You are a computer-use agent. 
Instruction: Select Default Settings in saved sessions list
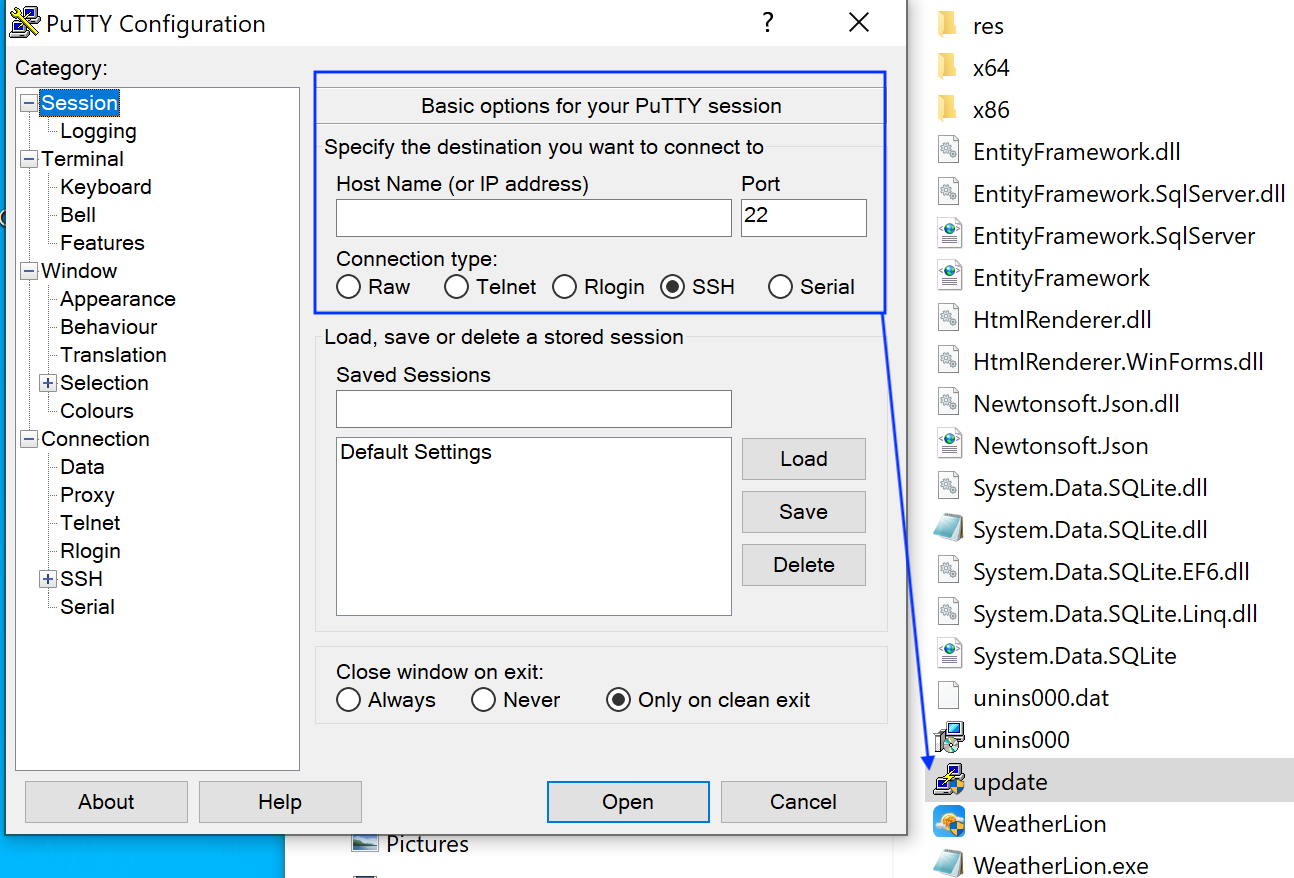(x=416, y=452)
